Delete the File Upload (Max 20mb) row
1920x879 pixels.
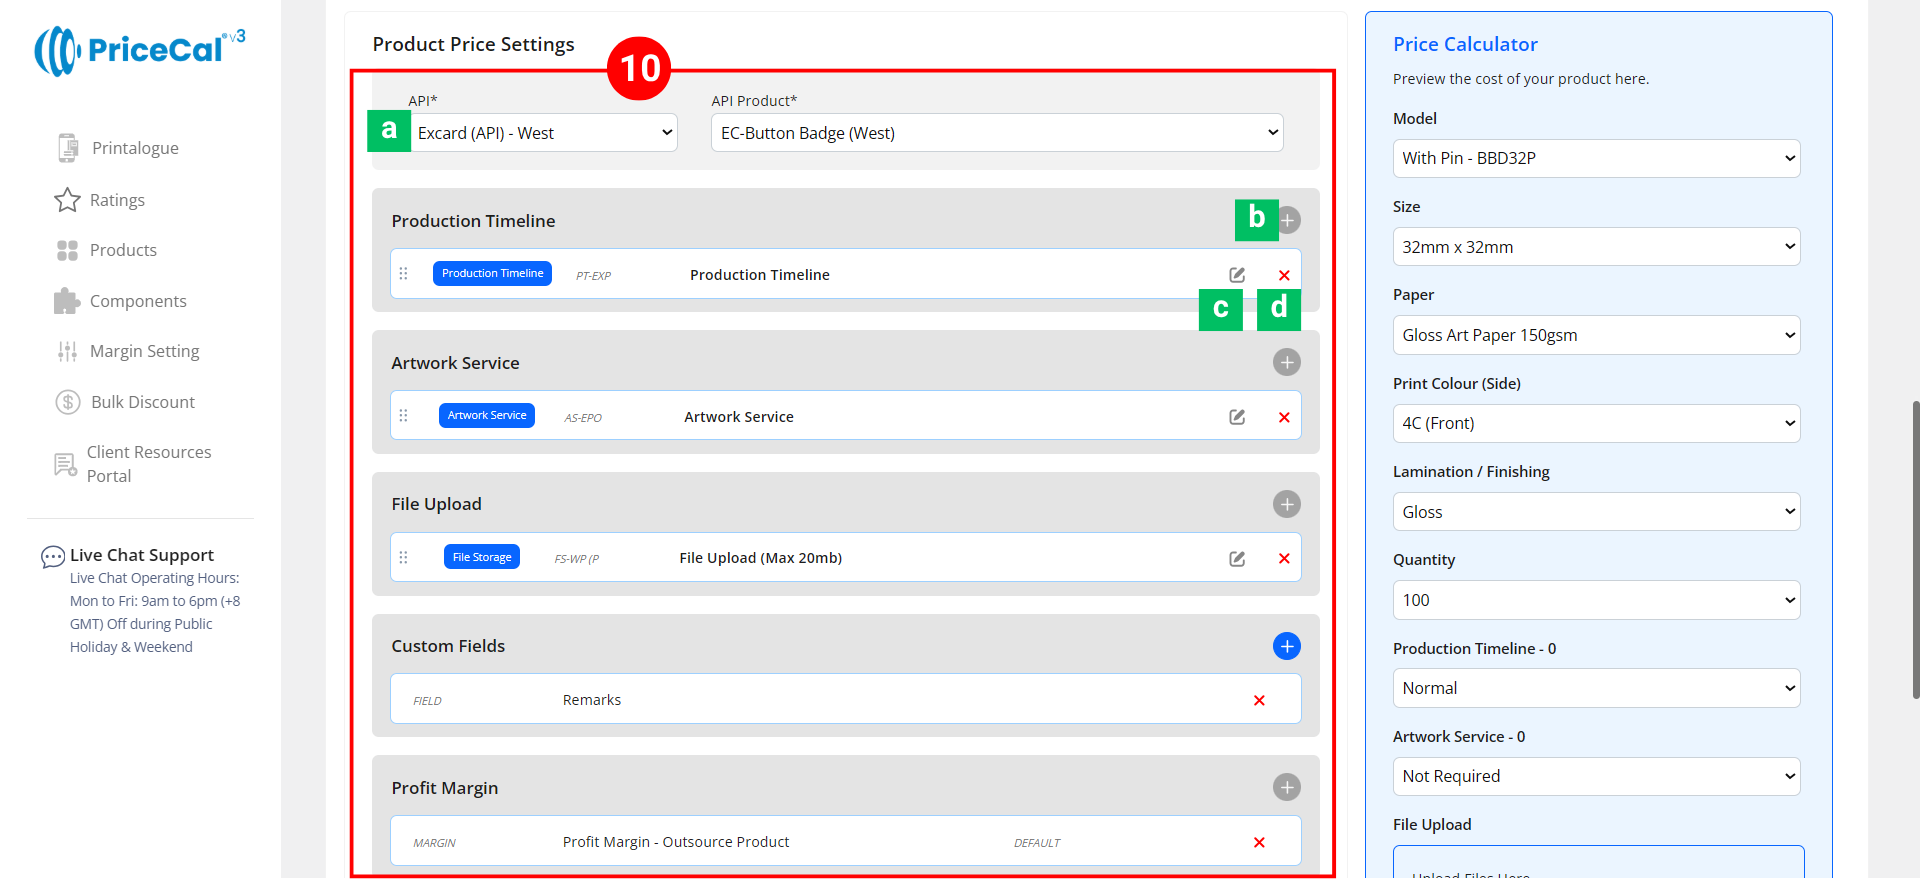[1284, 559]
